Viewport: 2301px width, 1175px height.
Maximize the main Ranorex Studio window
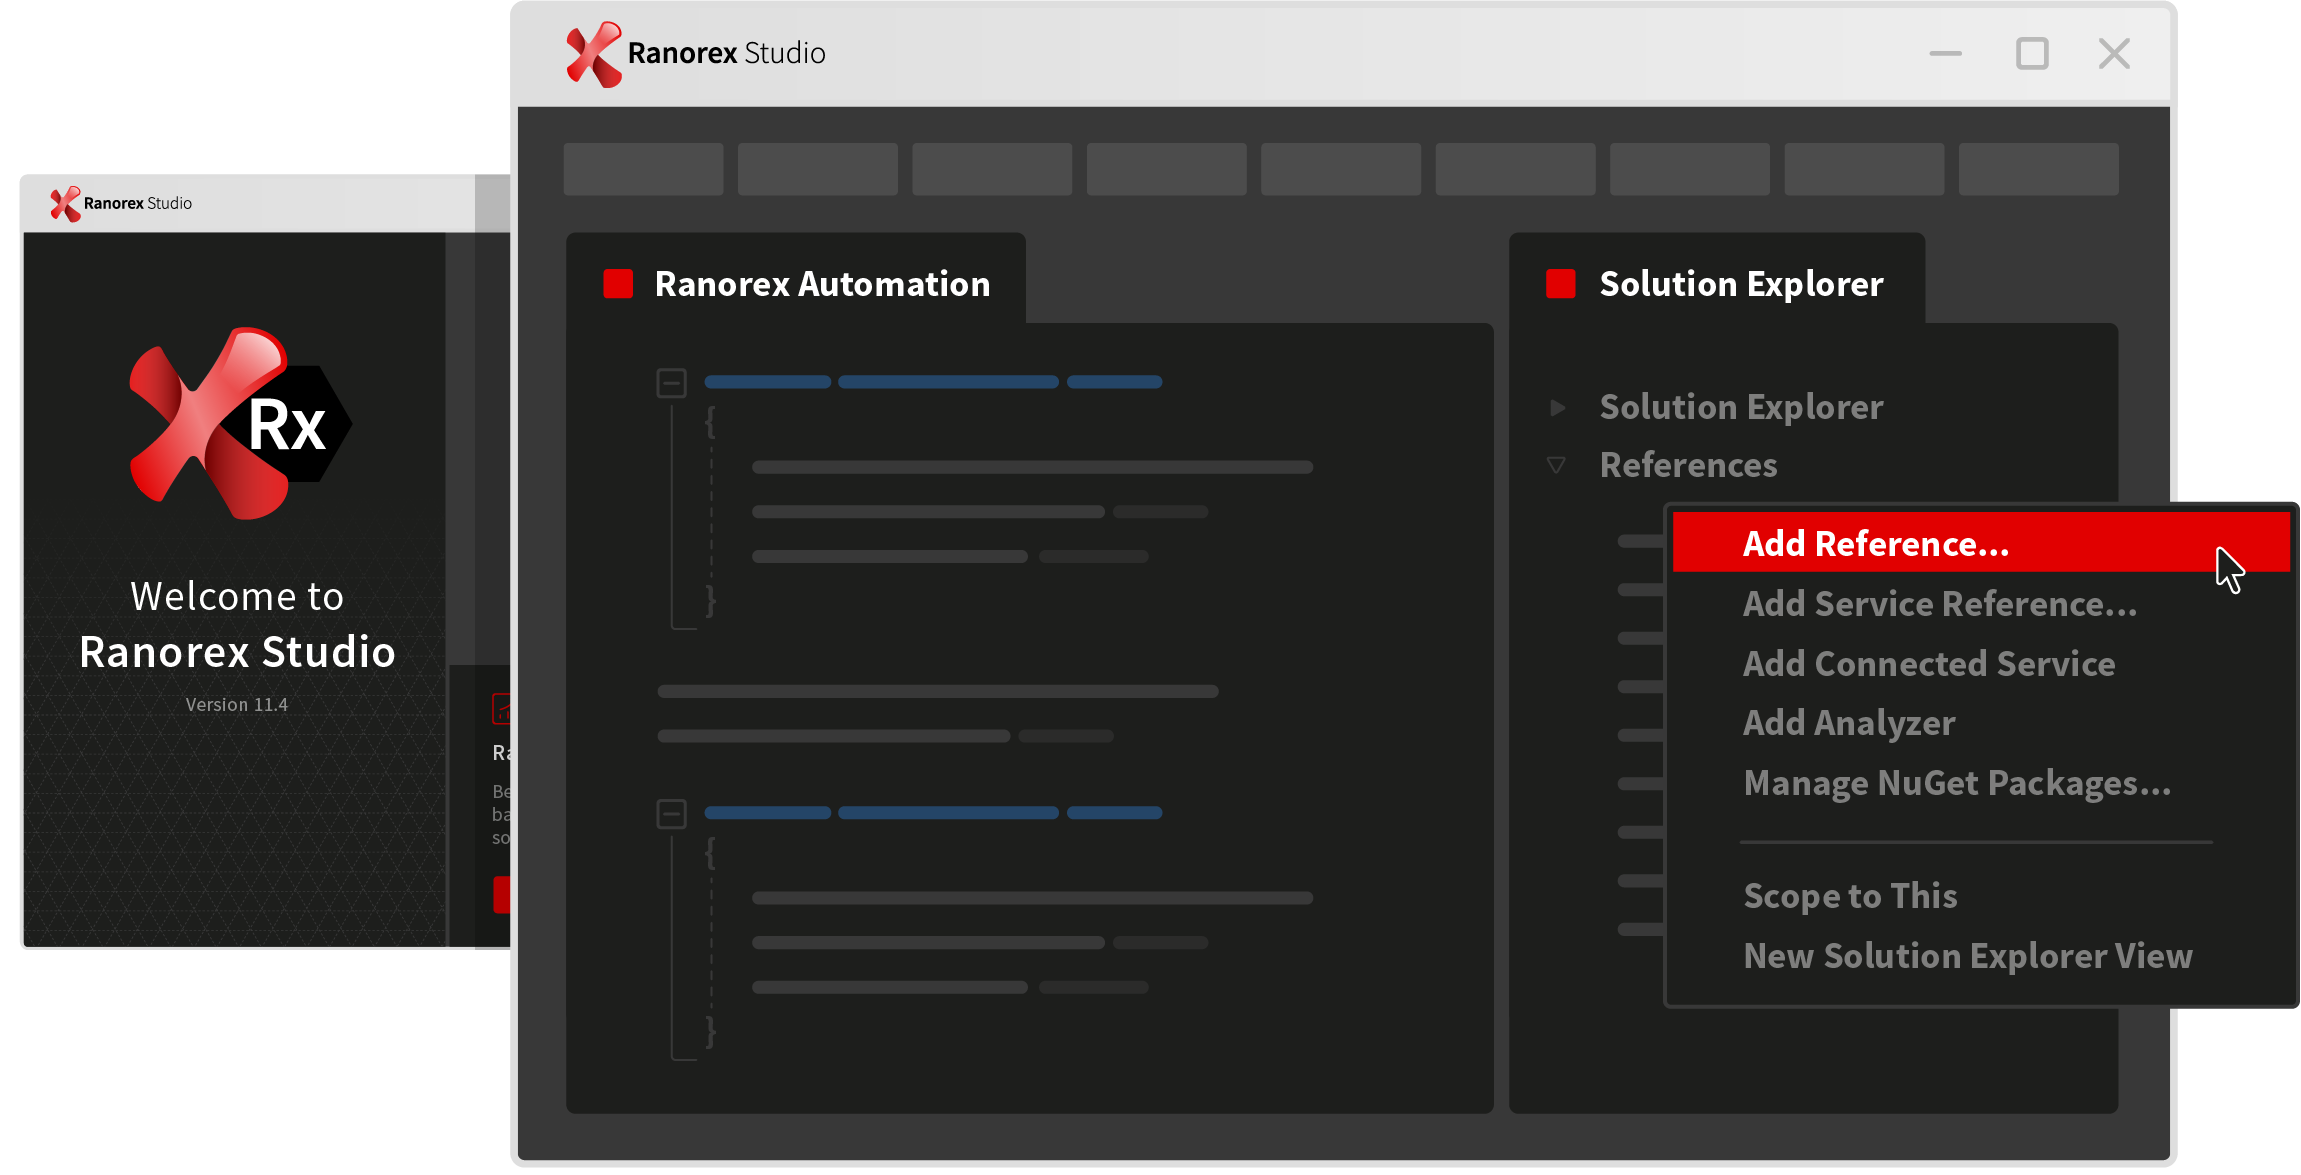[2032, 54]
